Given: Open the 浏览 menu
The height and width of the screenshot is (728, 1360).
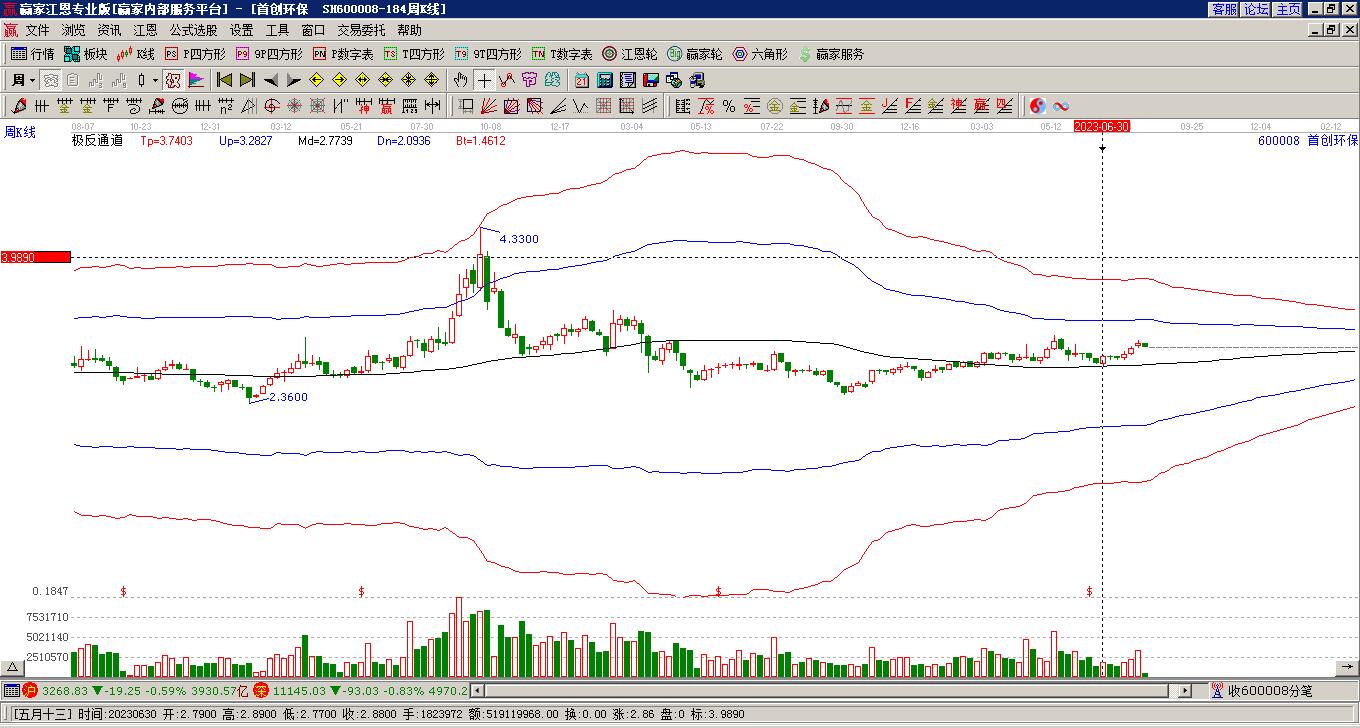Looking at the screenshot, I should 73,31.
